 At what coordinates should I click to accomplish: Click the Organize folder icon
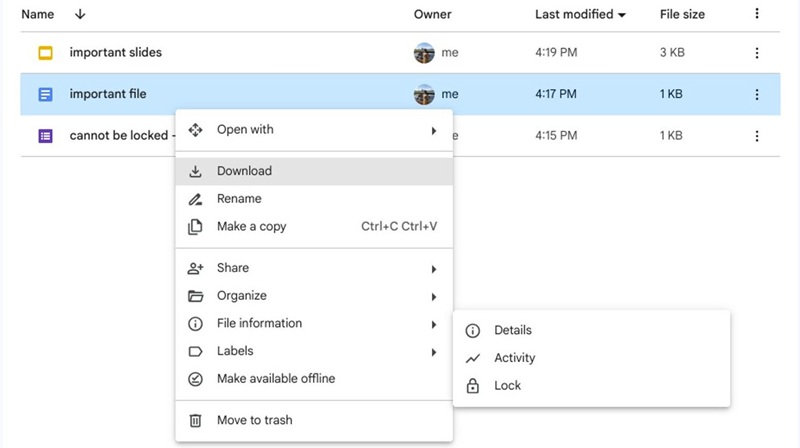[195, 296]
